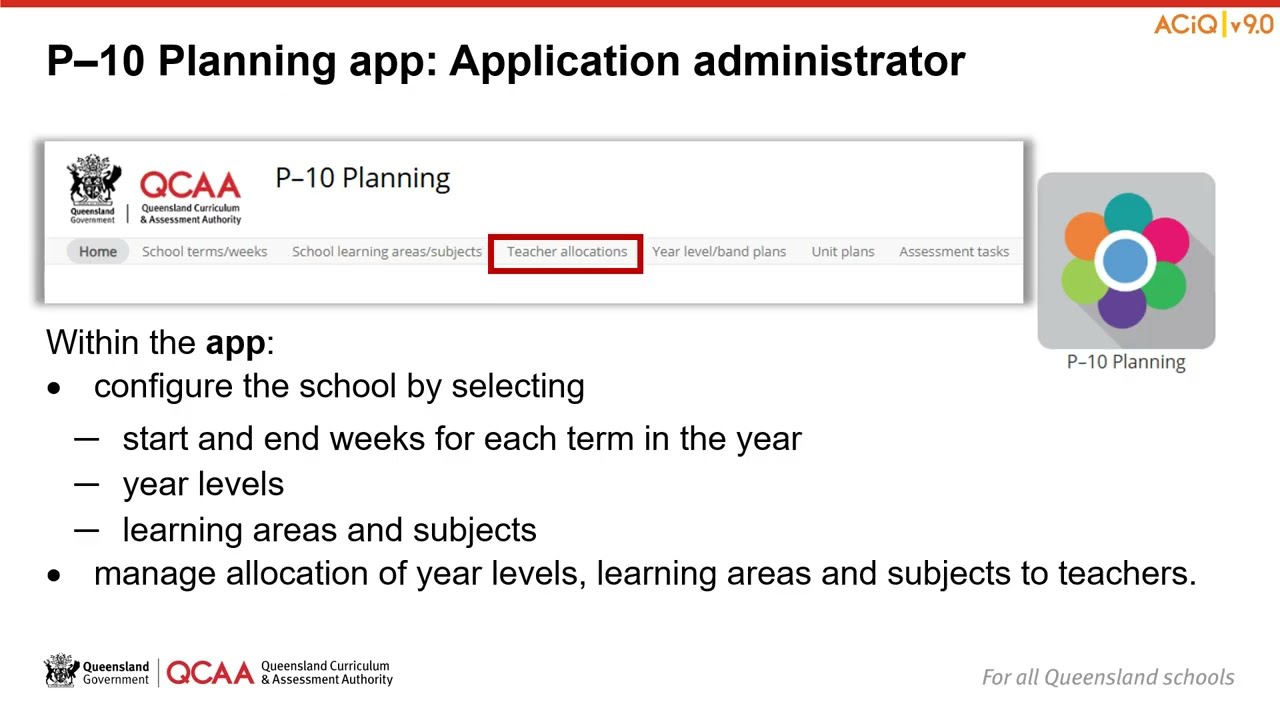Open the Assessment tasks tab
This screenshot has width=1280, height=720.
[954, 252]
